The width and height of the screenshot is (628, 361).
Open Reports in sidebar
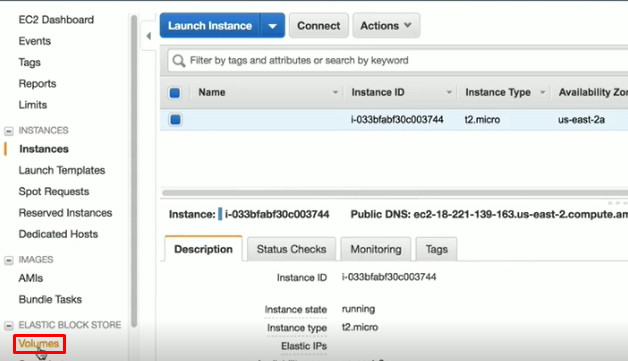coord(37,84)
